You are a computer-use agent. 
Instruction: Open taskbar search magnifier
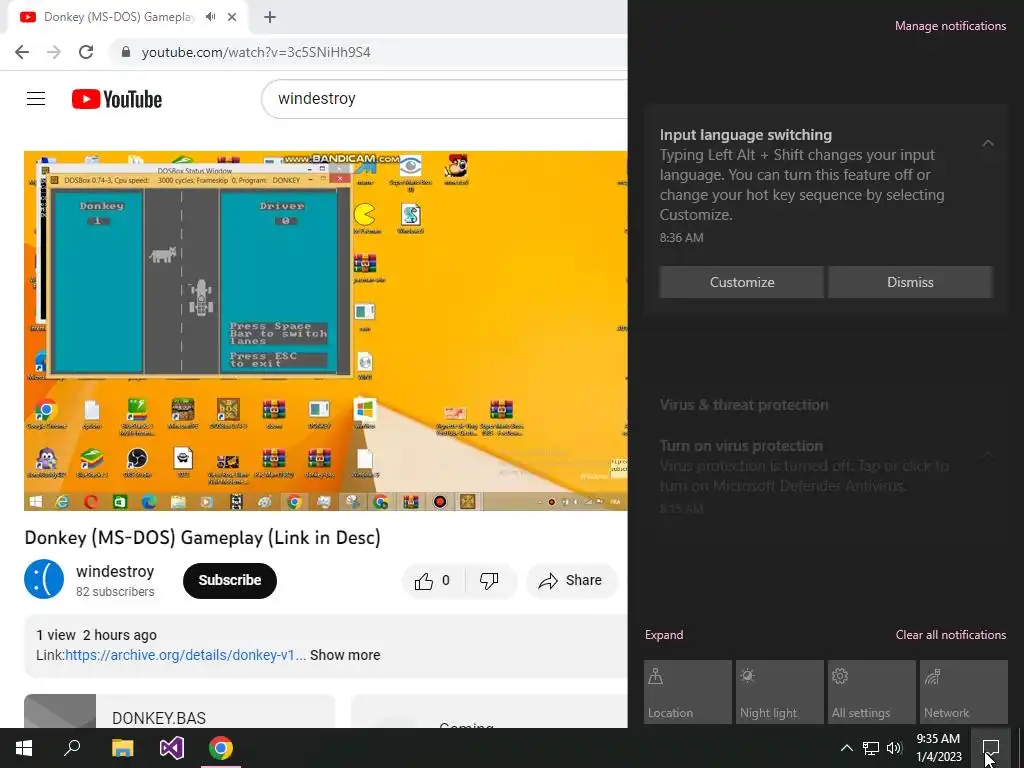(x=72, y=748)
